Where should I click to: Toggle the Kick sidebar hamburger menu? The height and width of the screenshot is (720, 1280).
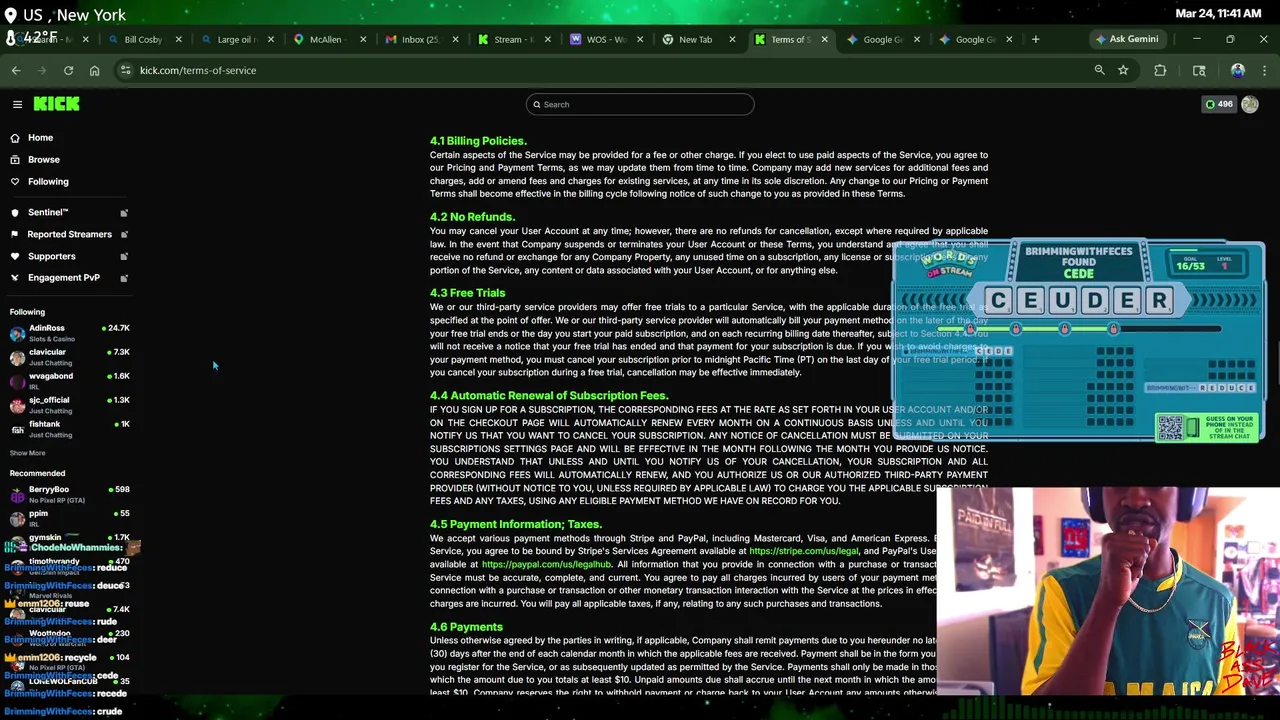(x=17, y=104)
